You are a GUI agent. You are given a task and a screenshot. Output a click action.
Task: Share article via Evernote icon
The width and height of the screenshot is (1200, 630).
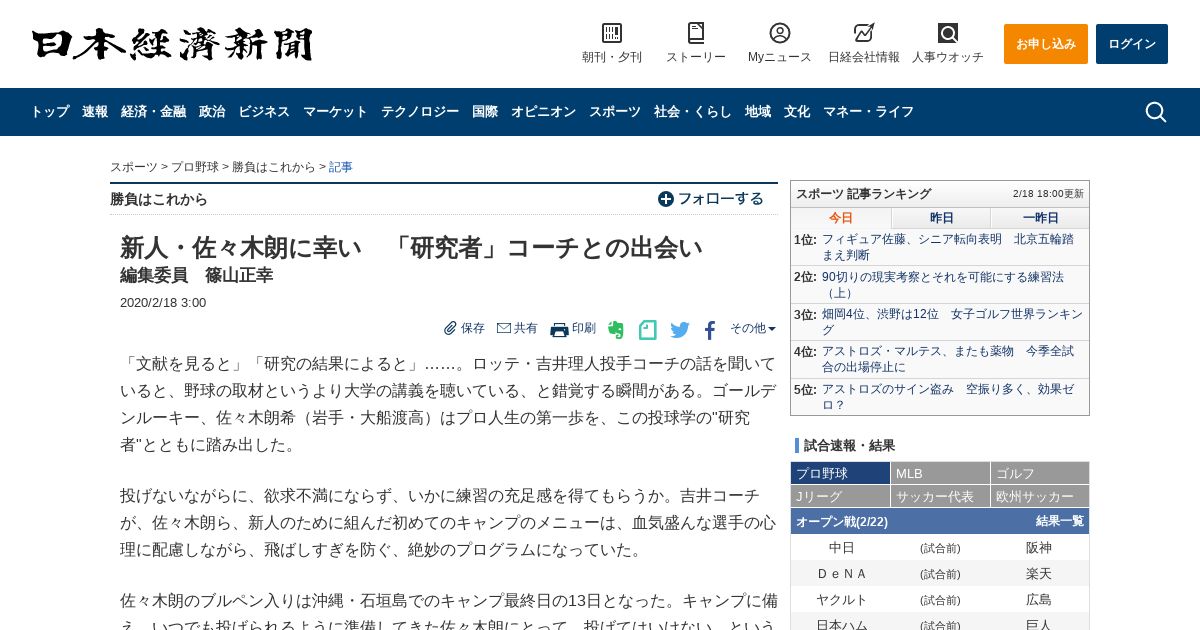(x=616, y=330)
